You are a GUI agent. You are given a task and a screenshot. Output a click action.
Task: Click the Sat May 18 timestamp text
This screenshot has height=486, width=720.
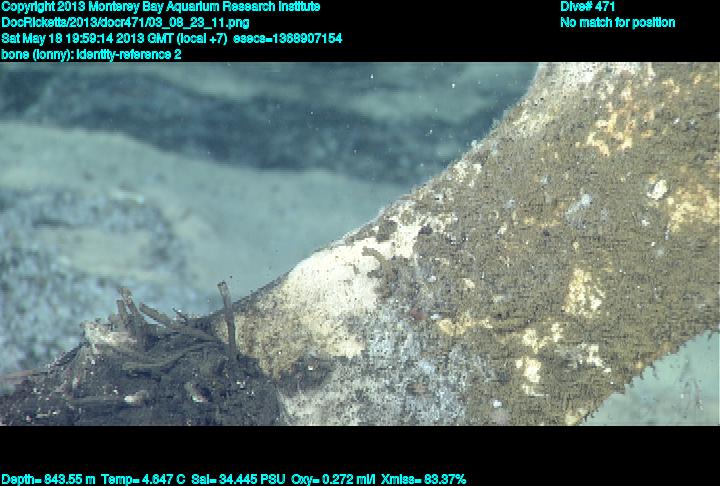click(114, 39)
